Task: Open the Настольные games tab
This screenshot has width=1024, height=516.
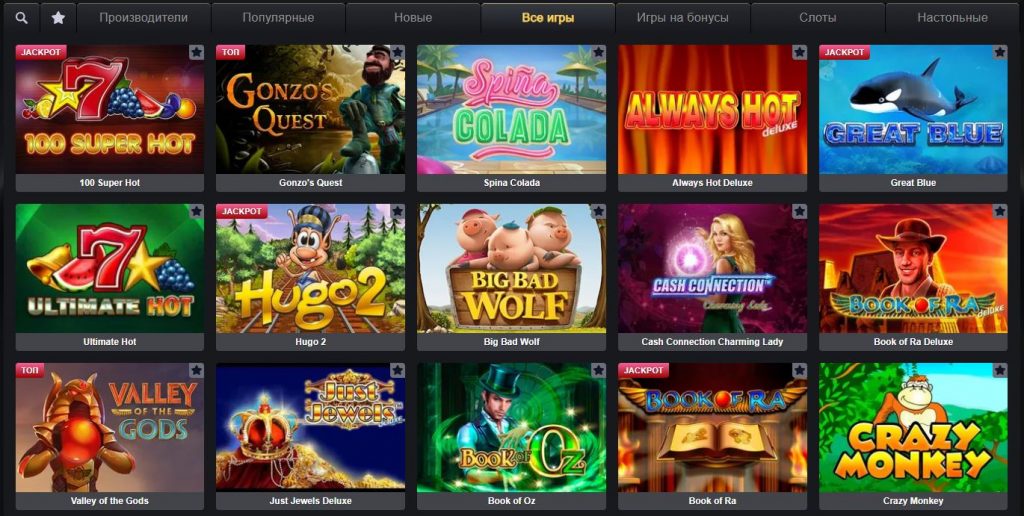Action: pos(952,18)
